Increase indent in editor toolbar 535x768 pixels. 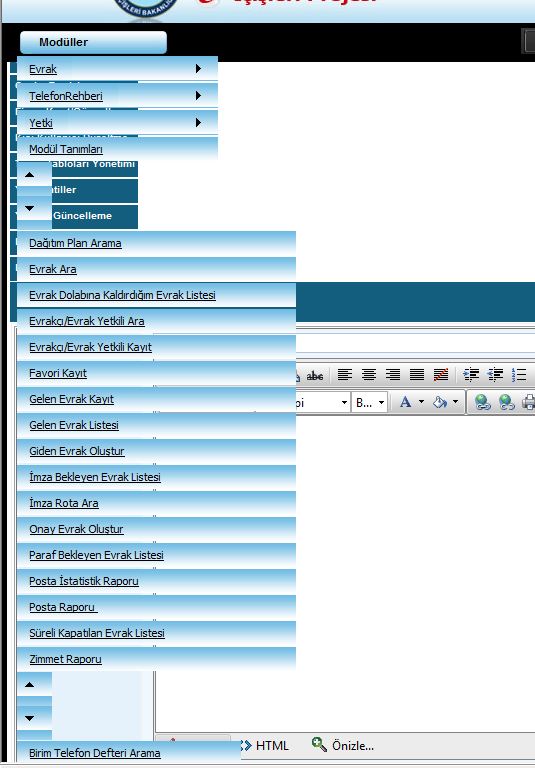tap(471, 375)
